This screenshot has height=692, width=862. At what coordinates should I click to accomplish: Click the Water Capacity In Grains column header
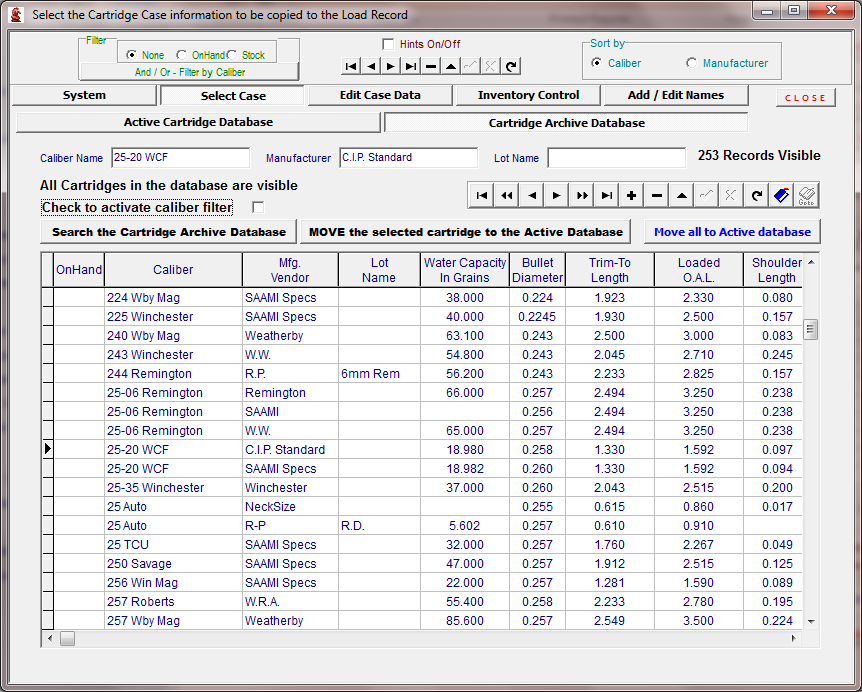pos(465,270)
